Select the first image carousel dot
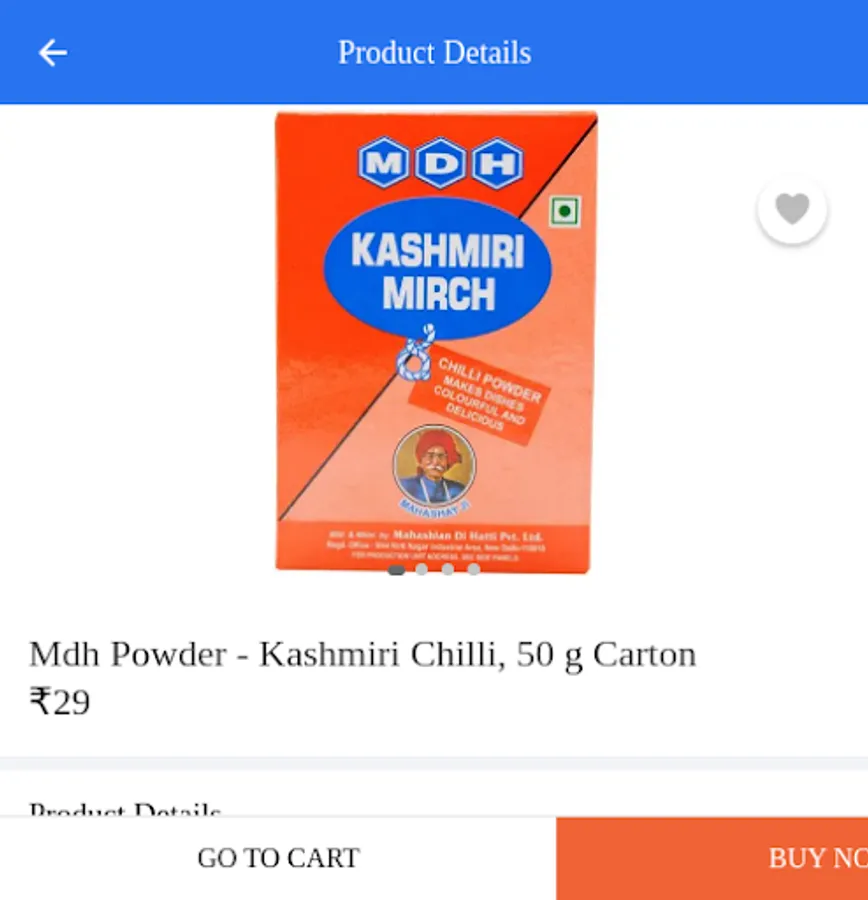The height and width of the screenshot is (900, 868). pos(397,570)
